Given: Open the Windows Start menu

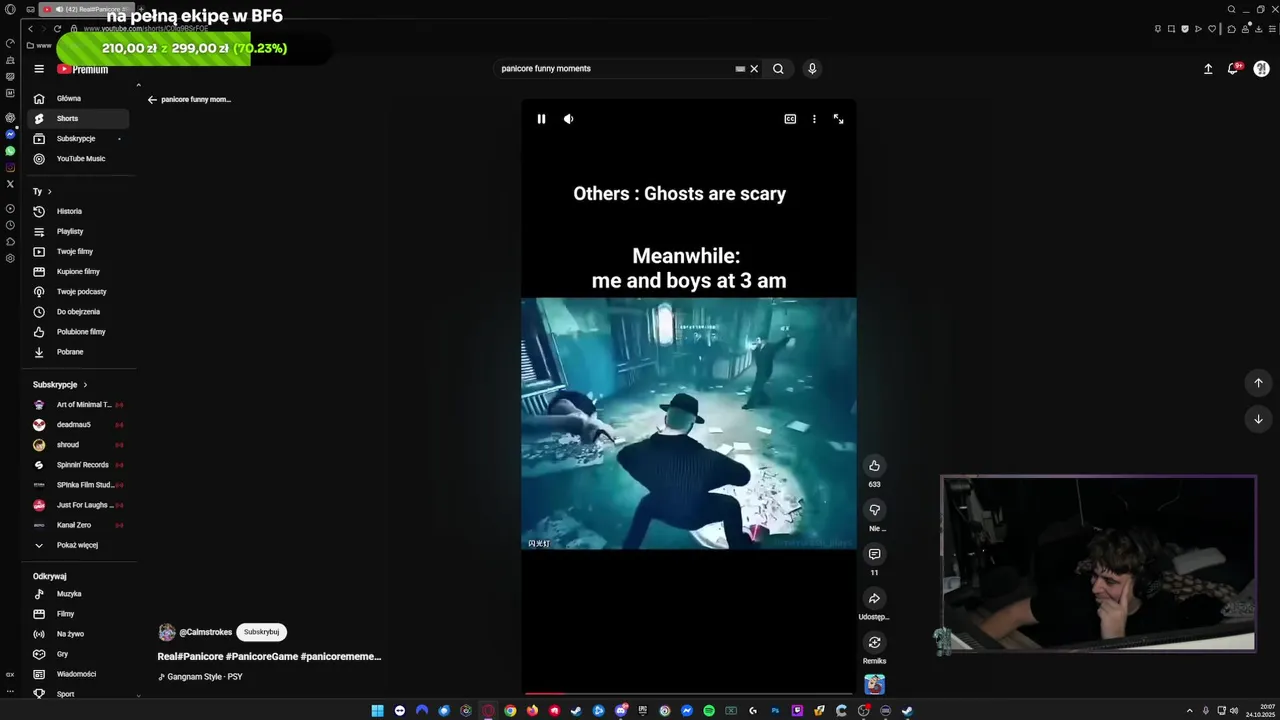Looking at the screenshot, I should [377, 711].
